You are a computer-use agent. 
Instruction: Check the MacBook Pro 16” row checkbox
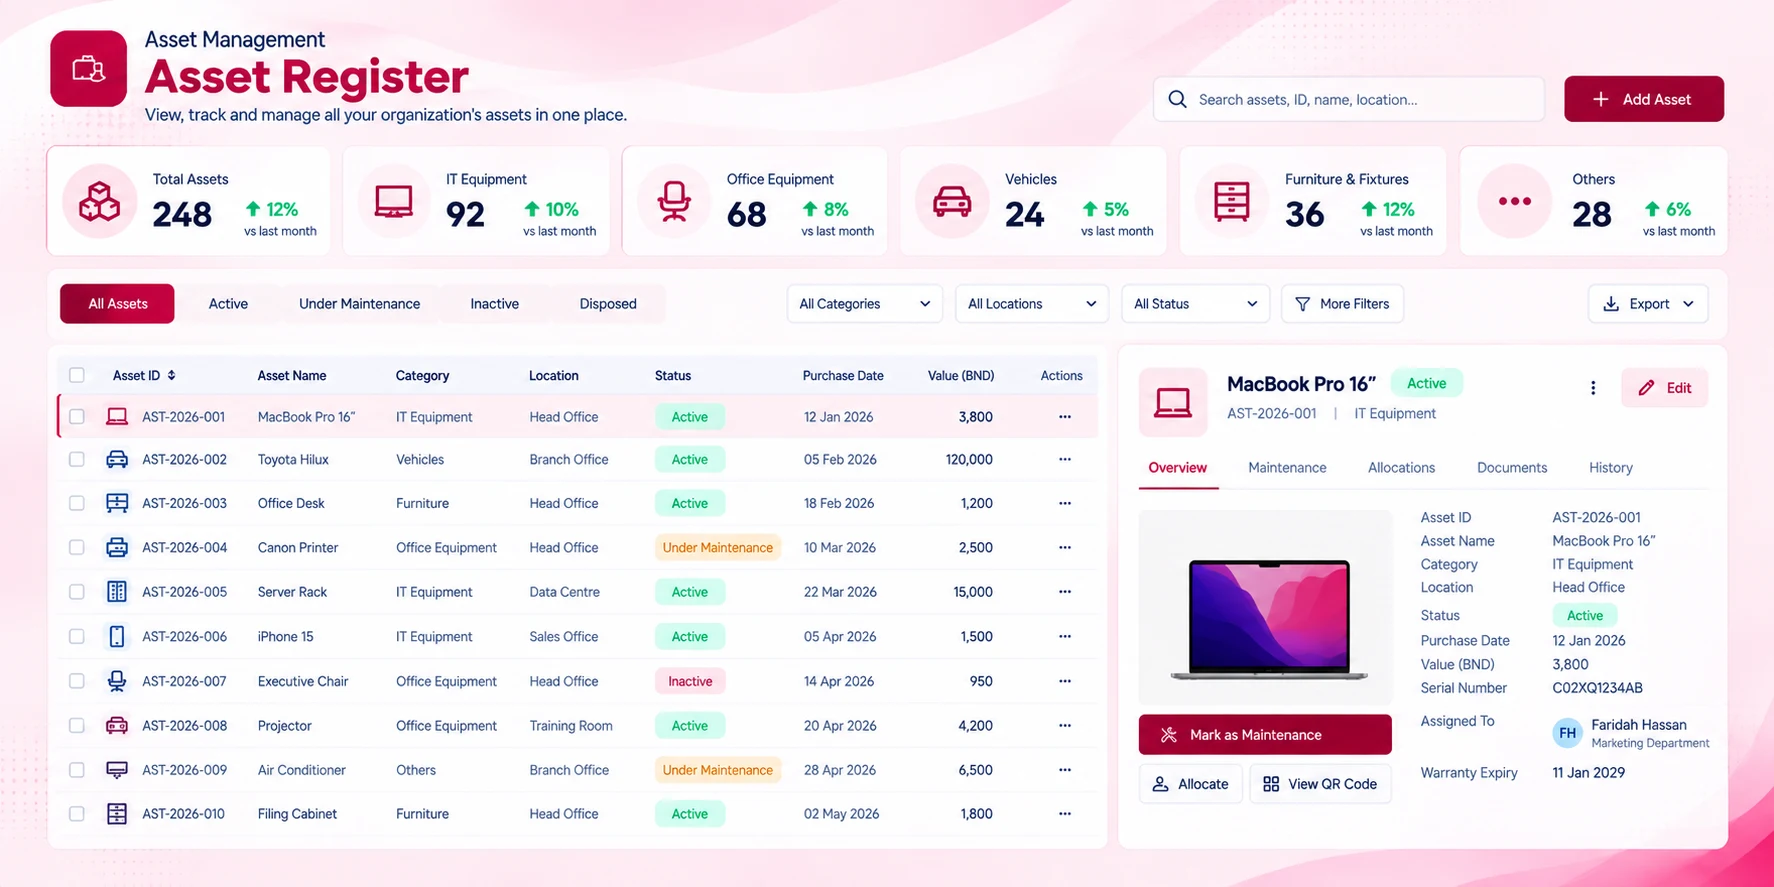tap(77, 416)
